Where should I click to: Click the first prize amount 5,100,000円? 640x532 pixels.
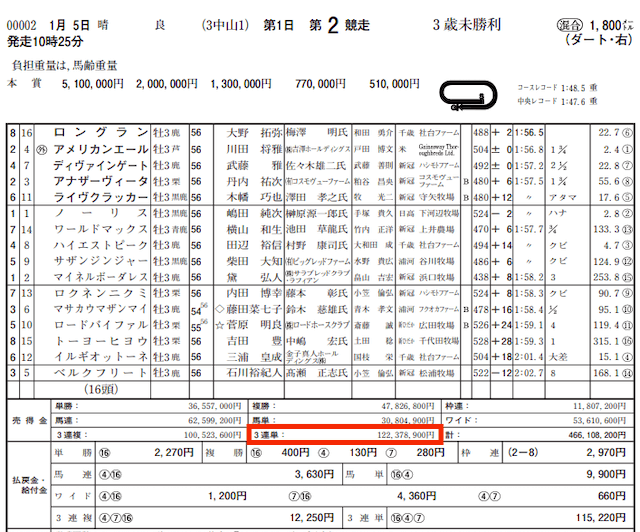click(93, 84)
